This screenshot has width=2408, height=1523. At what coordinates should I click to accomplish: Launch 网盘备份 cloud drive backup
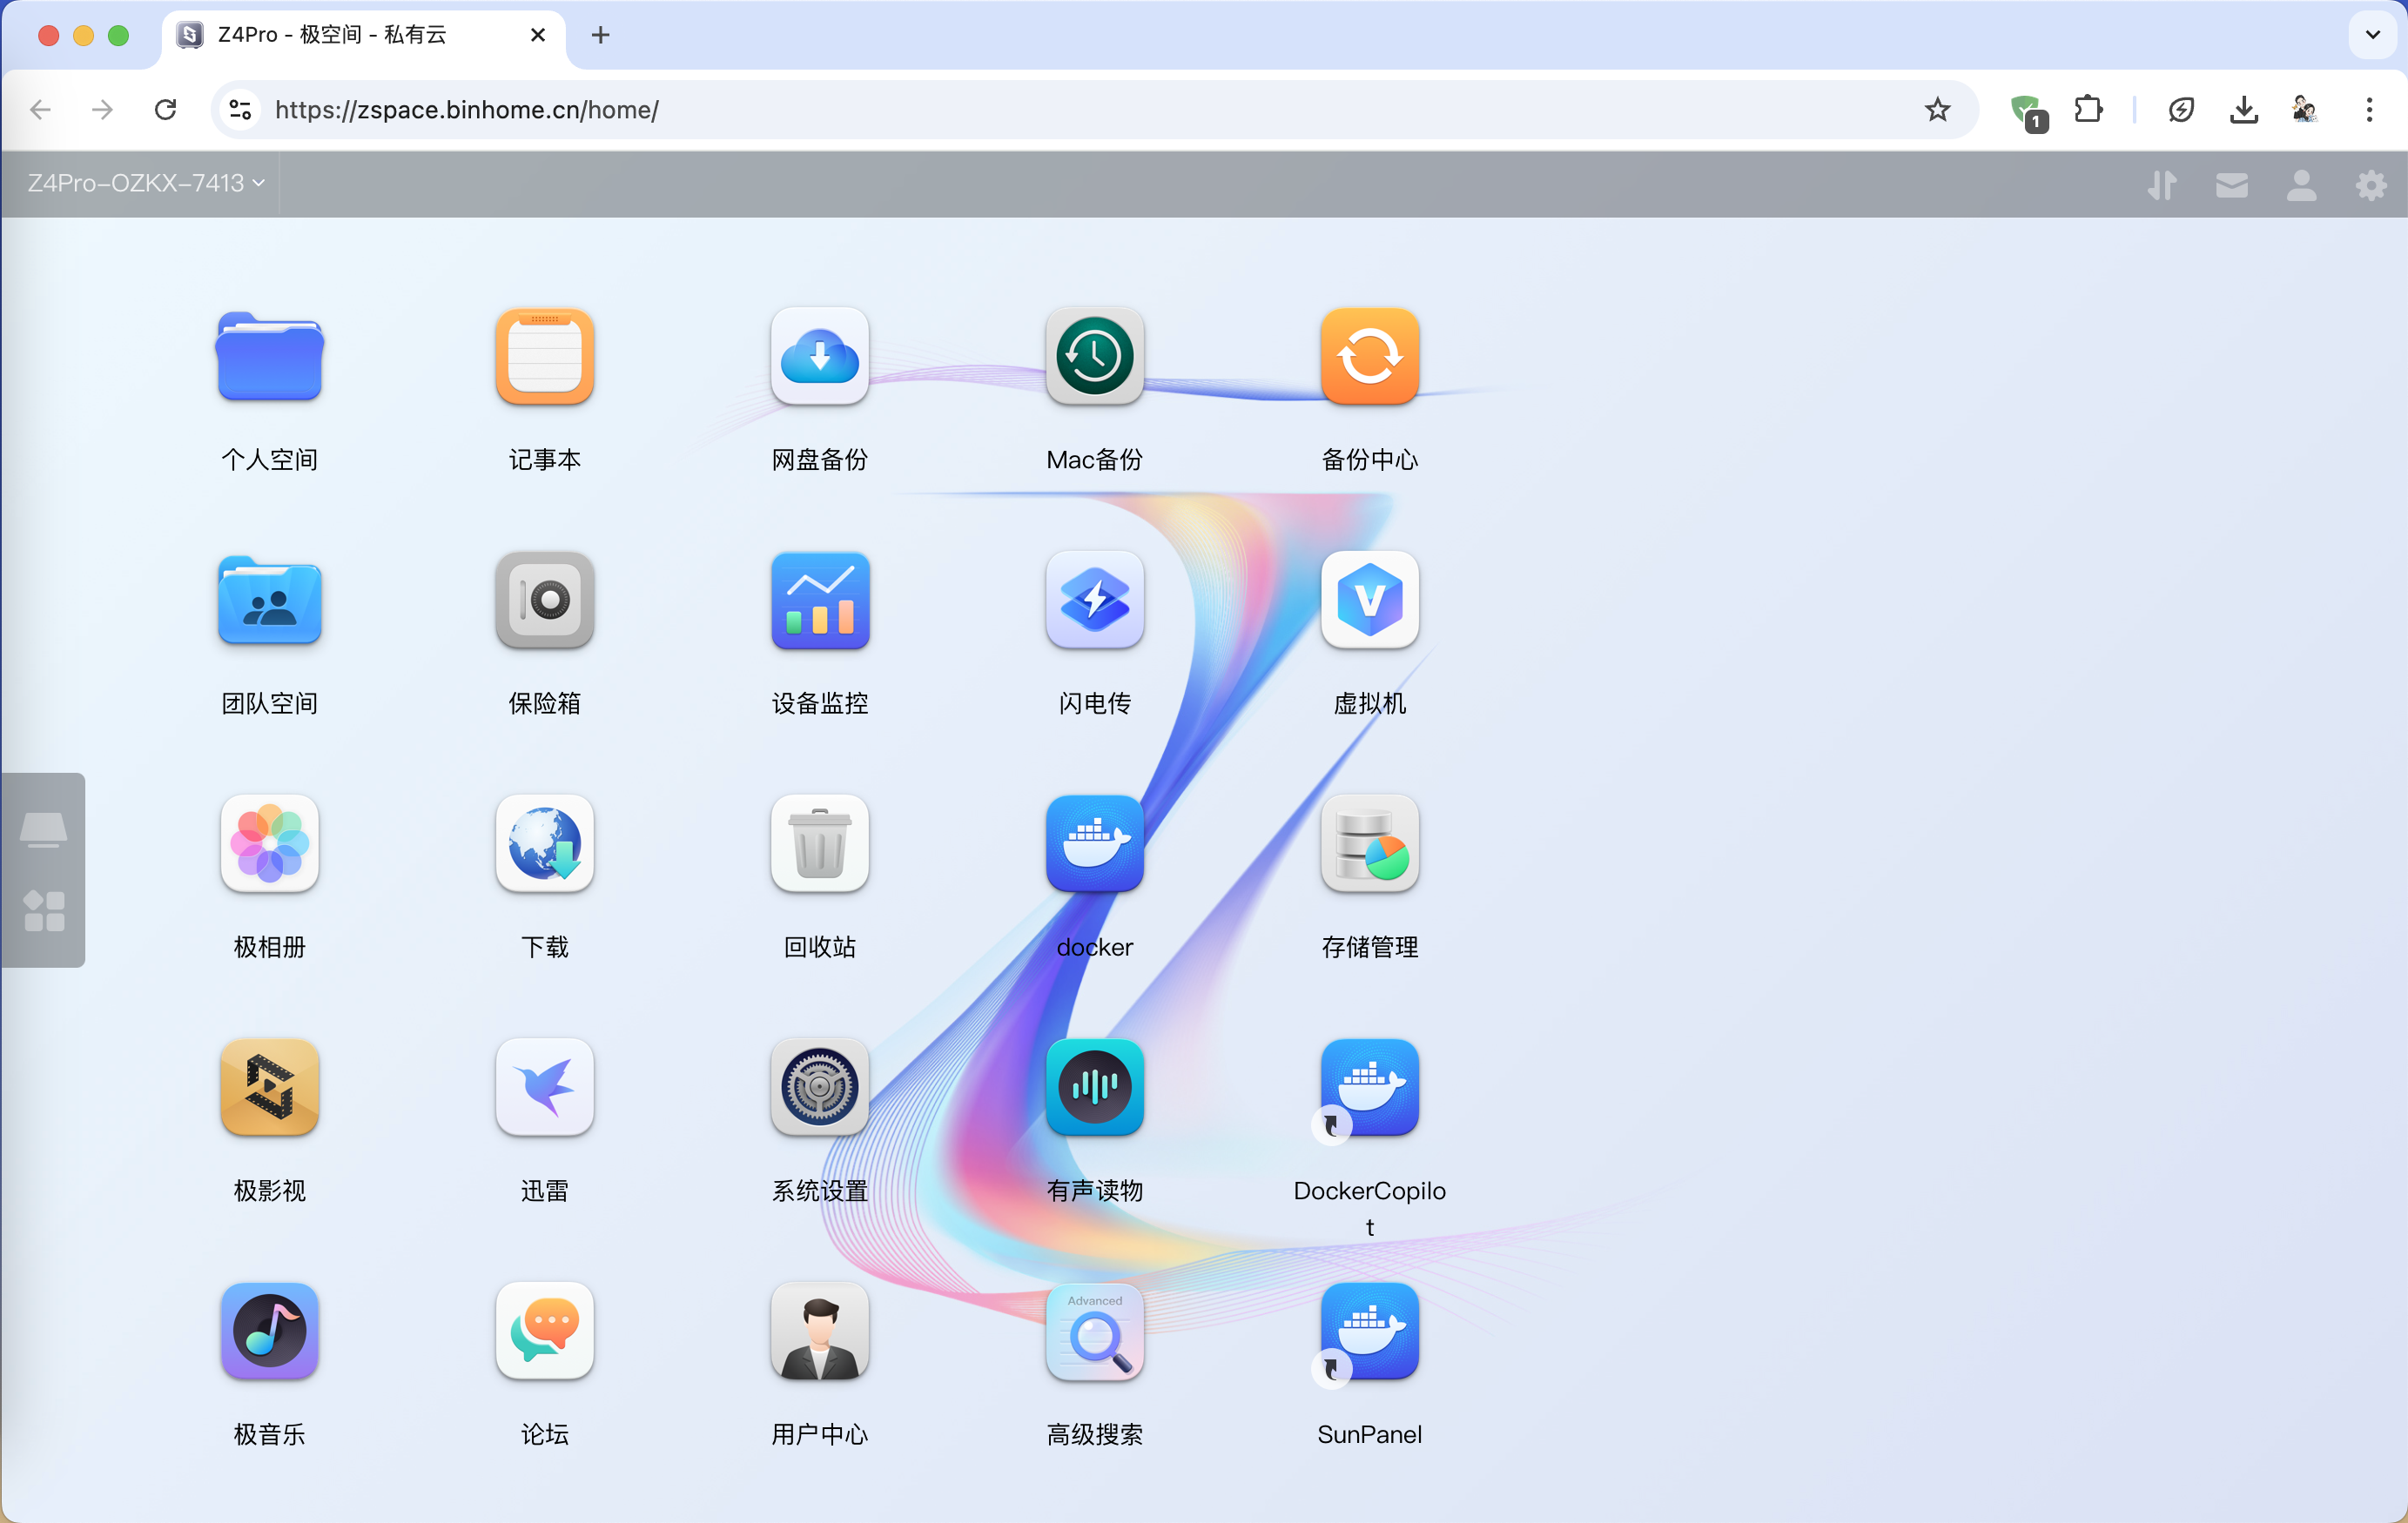click(x=819, y=356)
